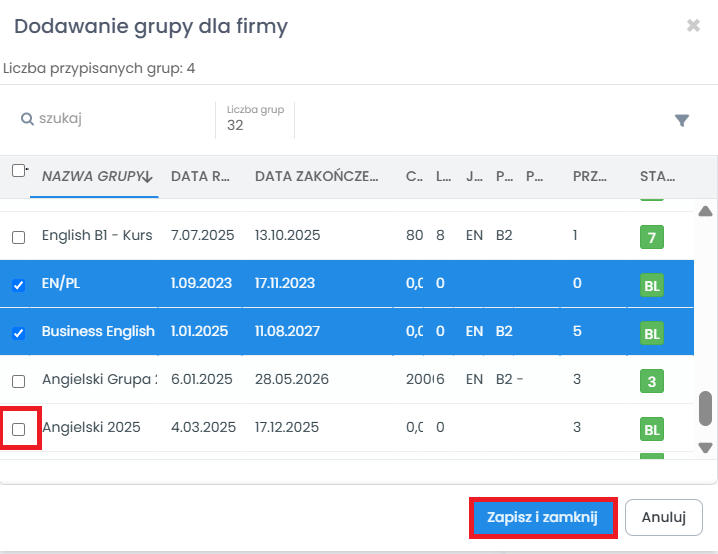This screenshot has height=554, width=718.
Task: Tick the Angielski 2025 checkbox
Action: (19, 429)
